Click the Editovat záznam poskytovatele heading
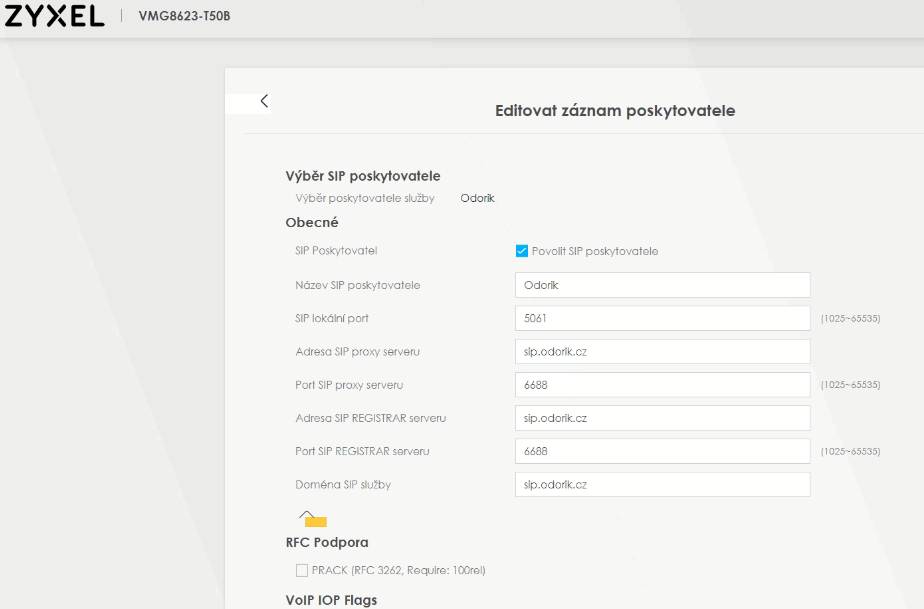 click(x=615, y=110)
